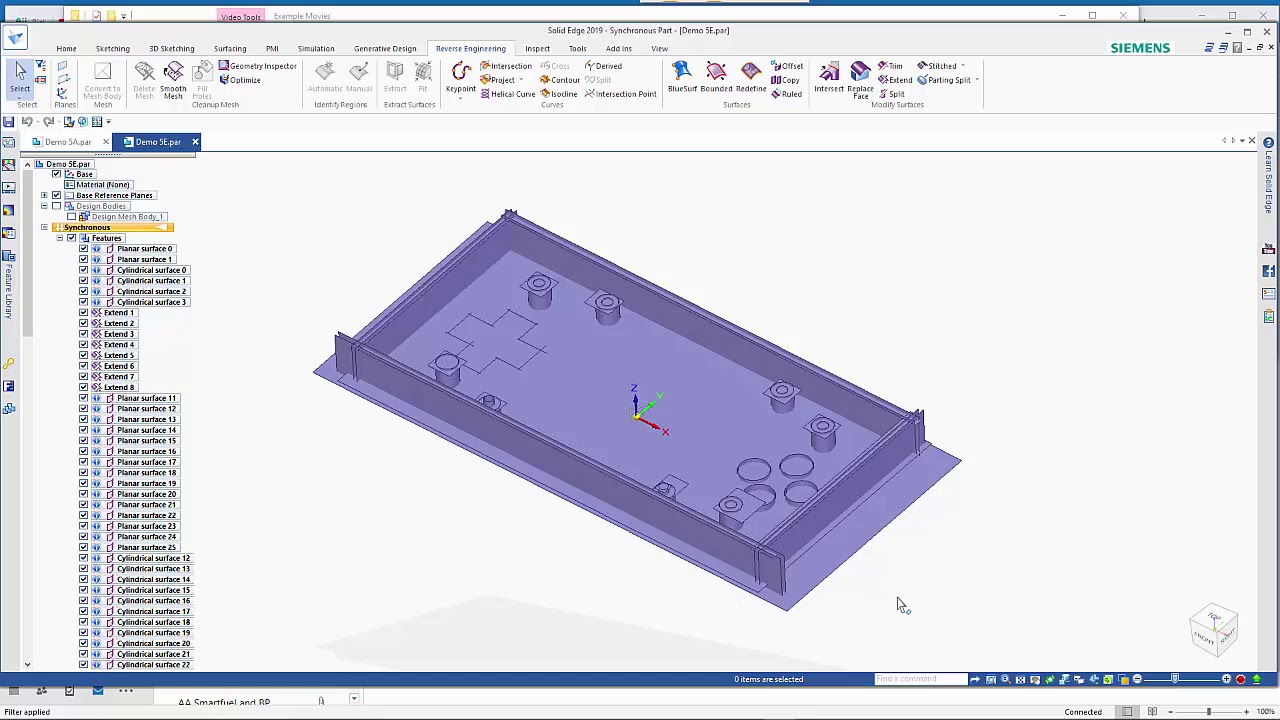
Task: Uncheck Planar surface 11 checkbox
Action: click(84, 398)
